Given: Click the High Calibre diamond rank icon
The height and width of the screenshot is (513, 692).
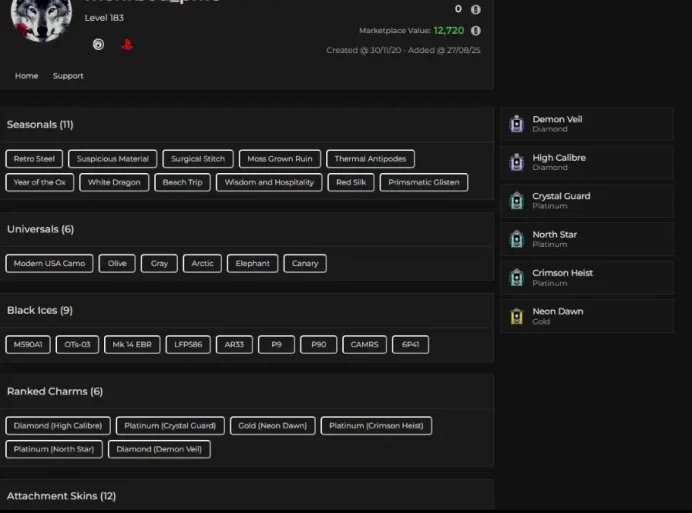Looking at the screenshot, I should tap(517, 162).
